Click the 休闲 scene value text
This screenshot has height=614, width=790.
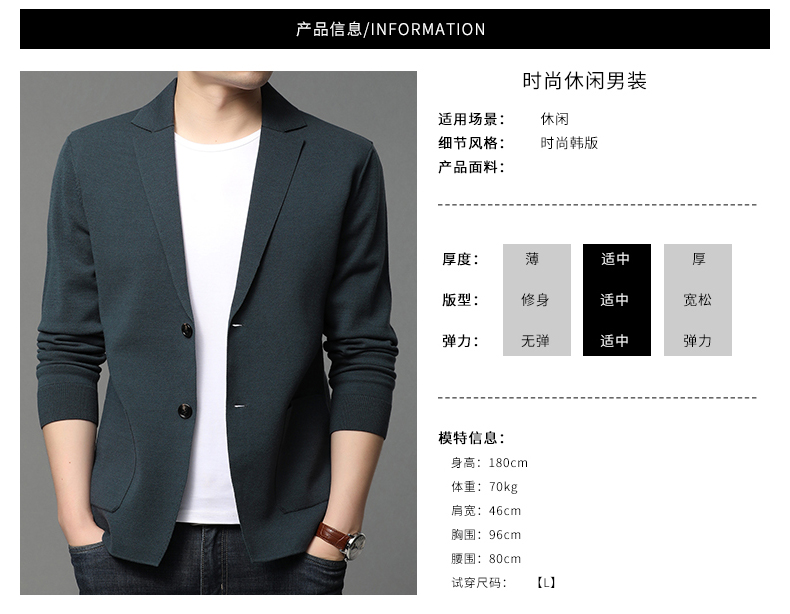(x=555, y=119)
